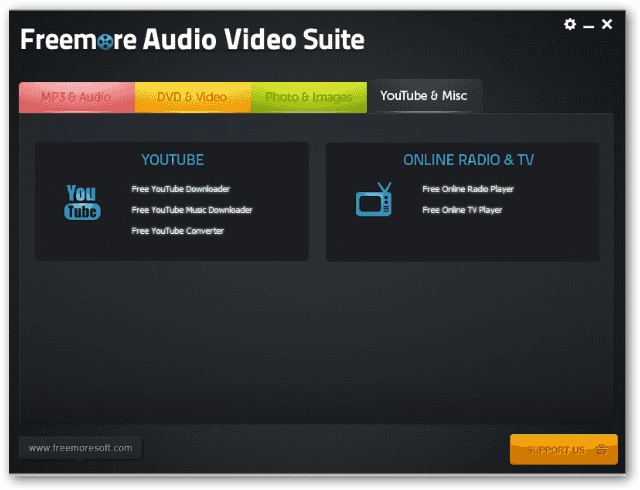Switch to the MP3 & Audio tab
The width and height of the screenshot is (640, 490).
77,97
